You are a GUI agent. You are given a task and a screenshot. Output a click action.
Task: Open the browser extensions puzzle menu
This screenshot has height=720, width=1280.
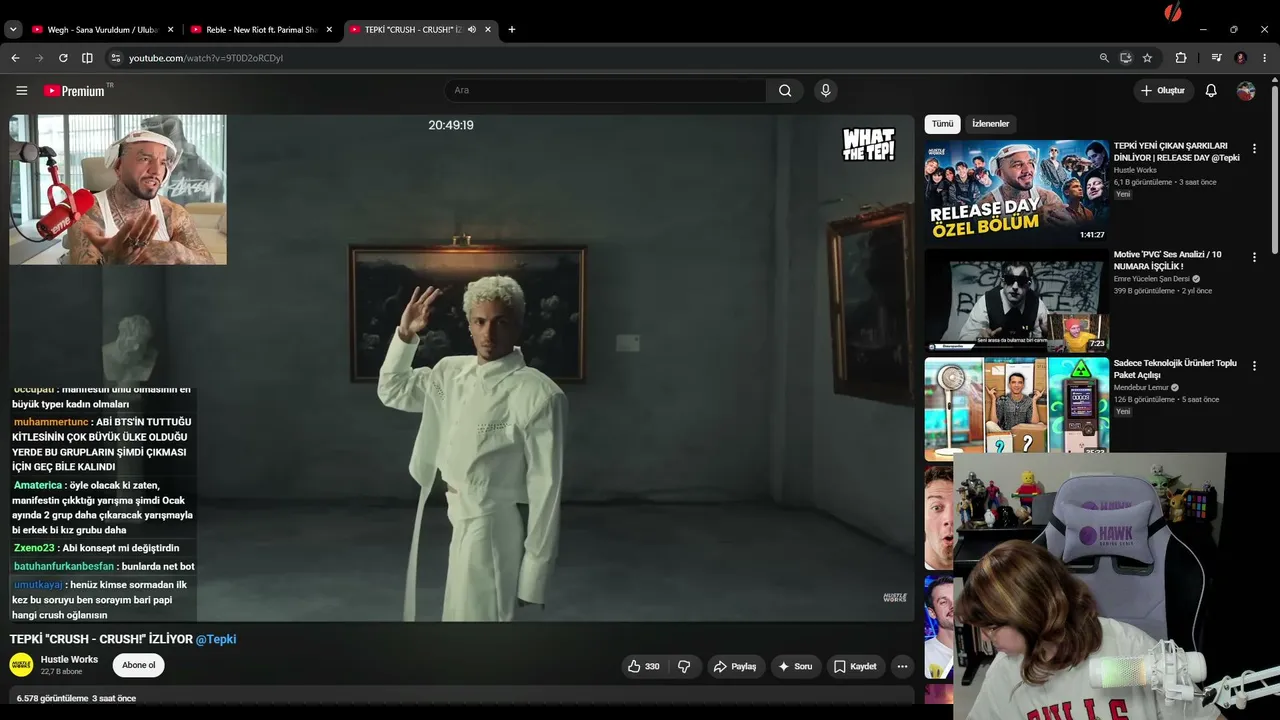(x=1180, y=58)
